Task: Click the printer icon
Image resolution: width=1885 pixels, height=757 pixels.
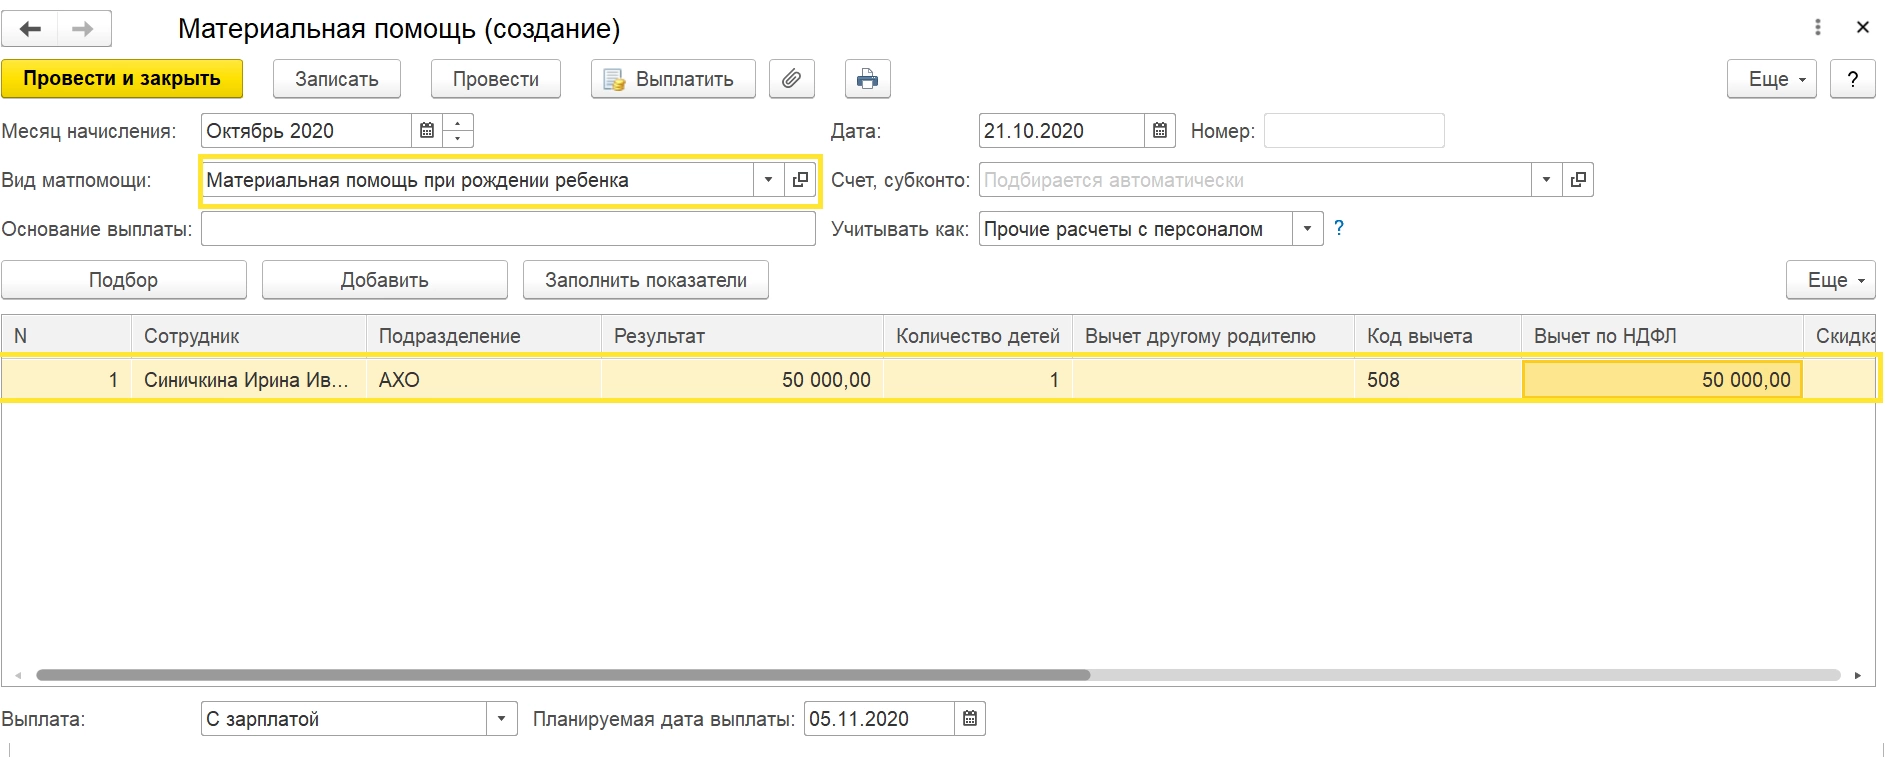Action: [867, 79]
